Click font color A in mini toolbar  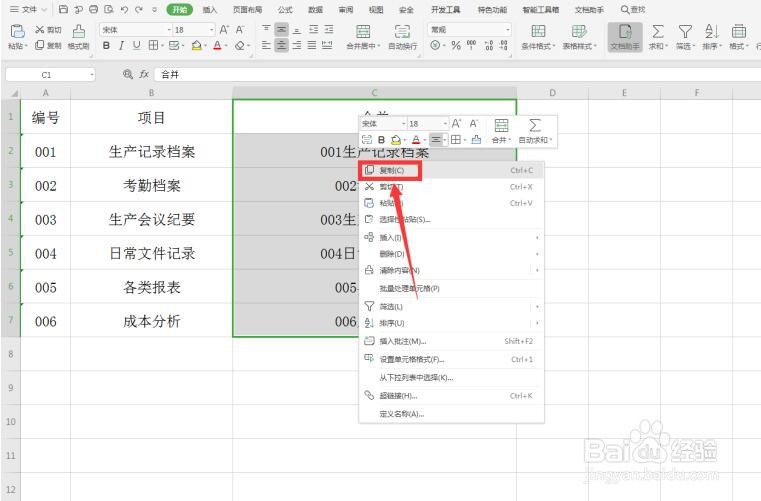(x=416, y=140)
